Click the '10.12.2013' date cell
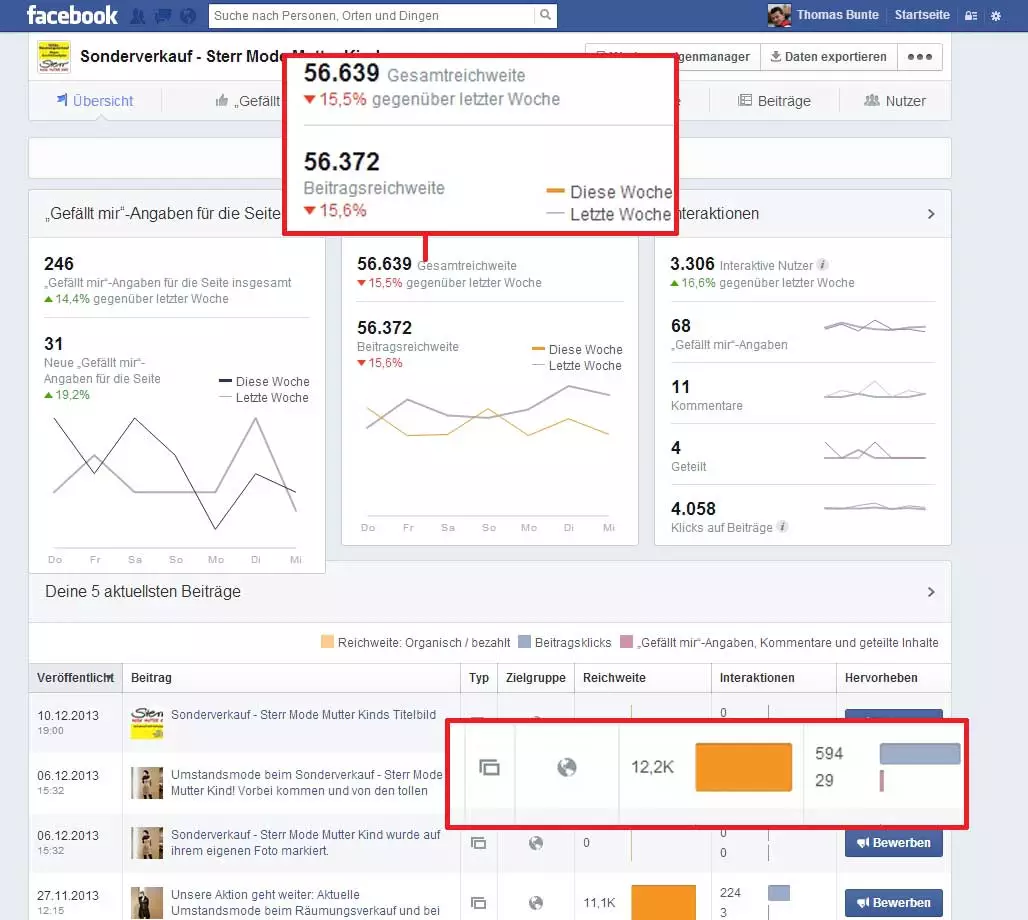This screenshot has height=920, width=1028. click(68, 715)
